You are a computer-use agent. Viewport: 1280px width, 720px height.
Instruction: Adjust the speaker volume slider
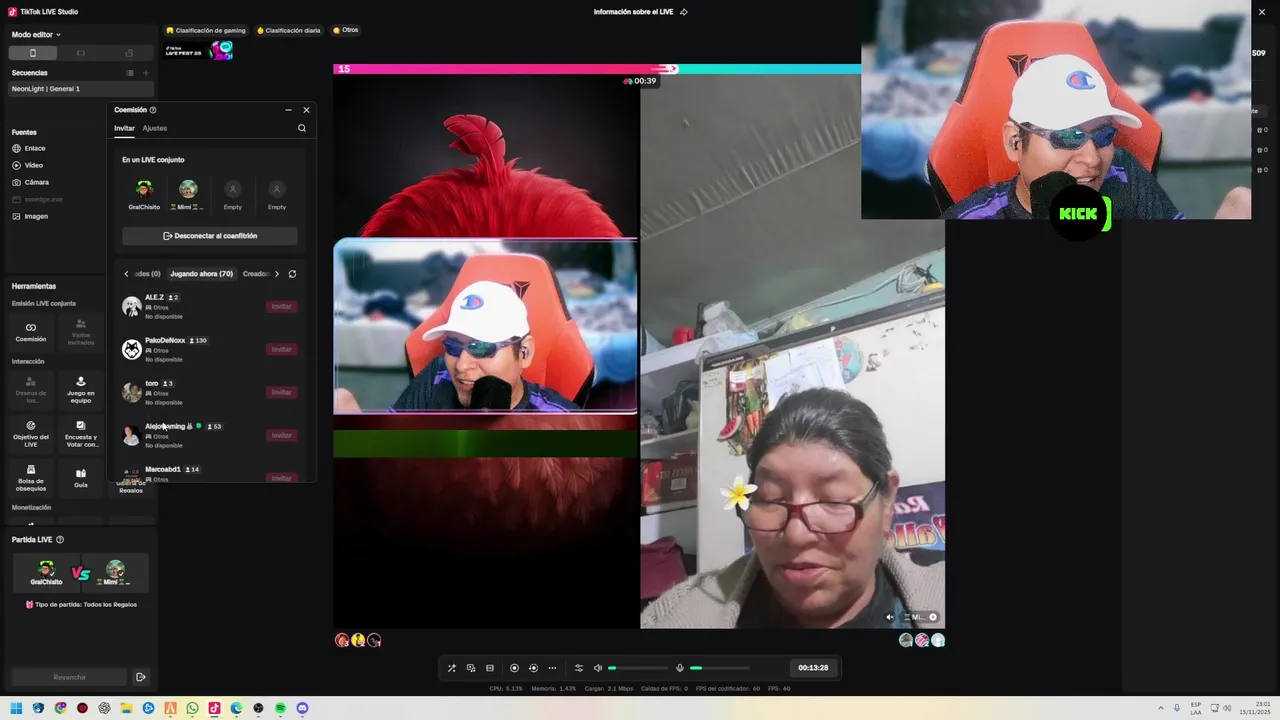click(638, 668)
